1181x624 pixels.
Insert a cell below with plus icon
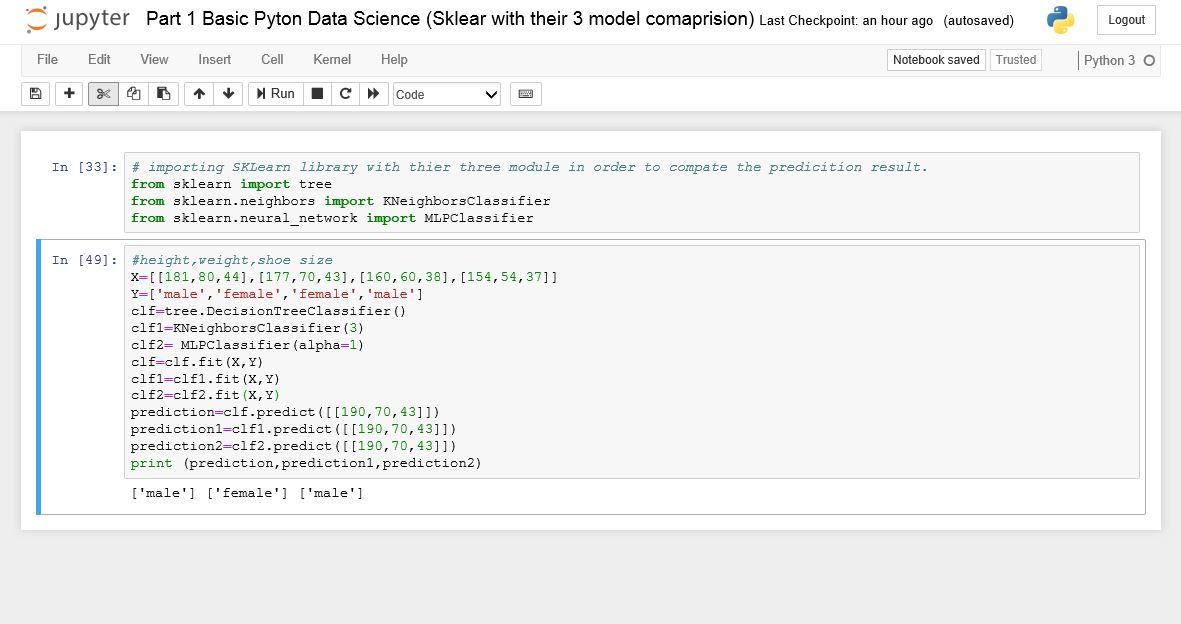coord(69,94)
